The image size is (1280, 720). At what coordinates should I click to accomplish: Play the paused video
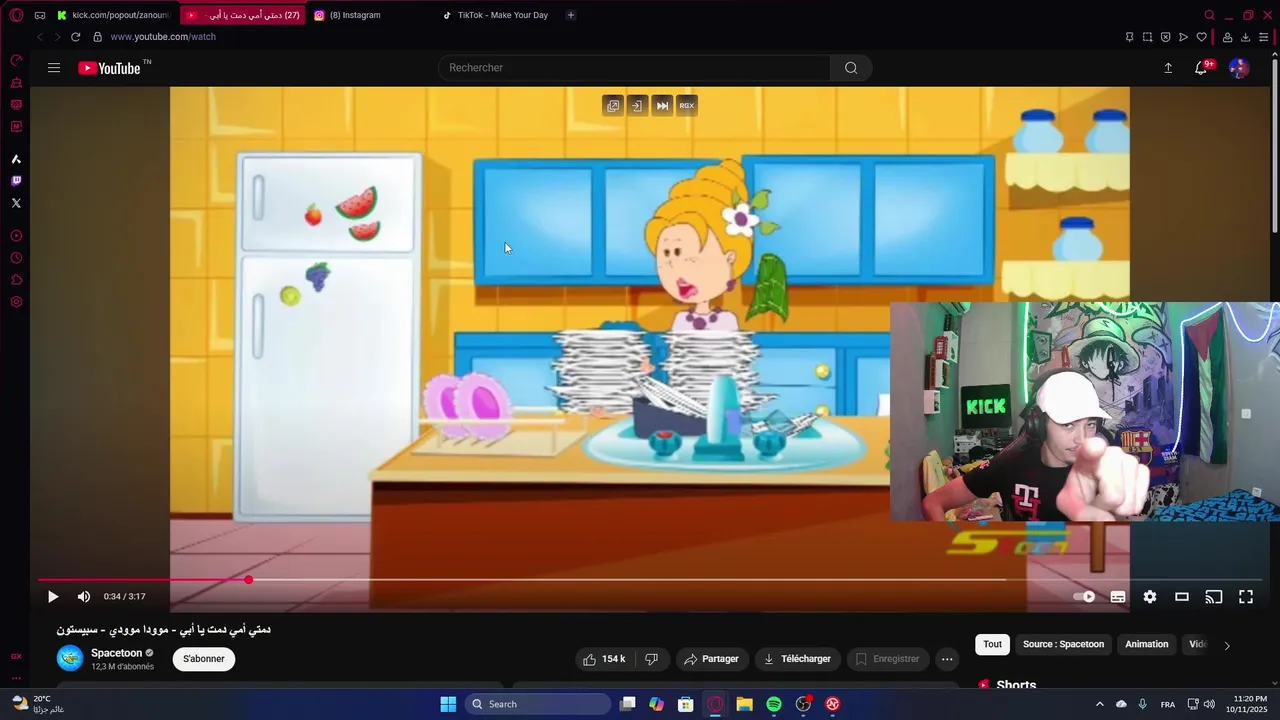(53, 597)
